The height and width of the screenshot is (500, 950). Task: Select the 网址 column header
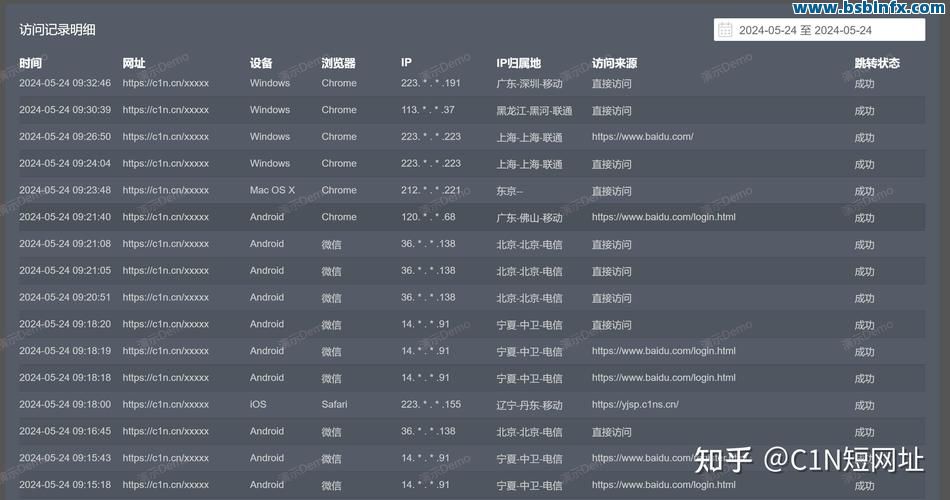point(134,63)
